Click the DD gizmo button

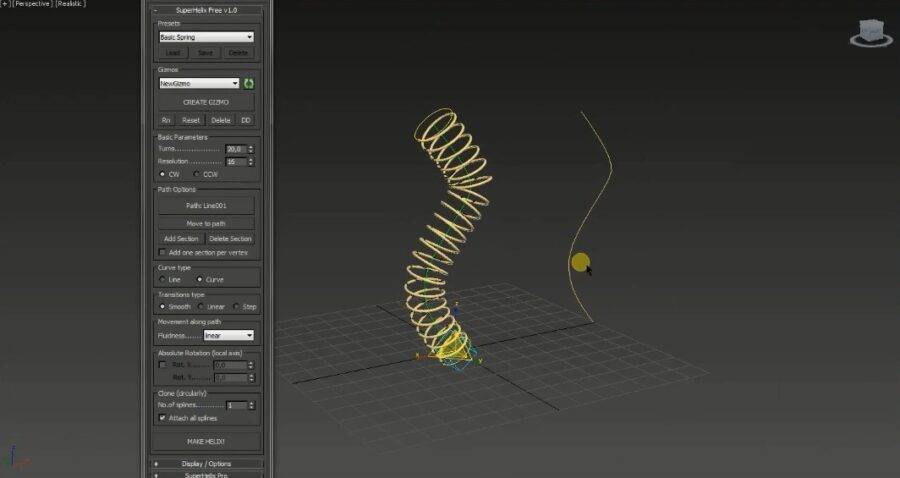[x=246, y=121]
